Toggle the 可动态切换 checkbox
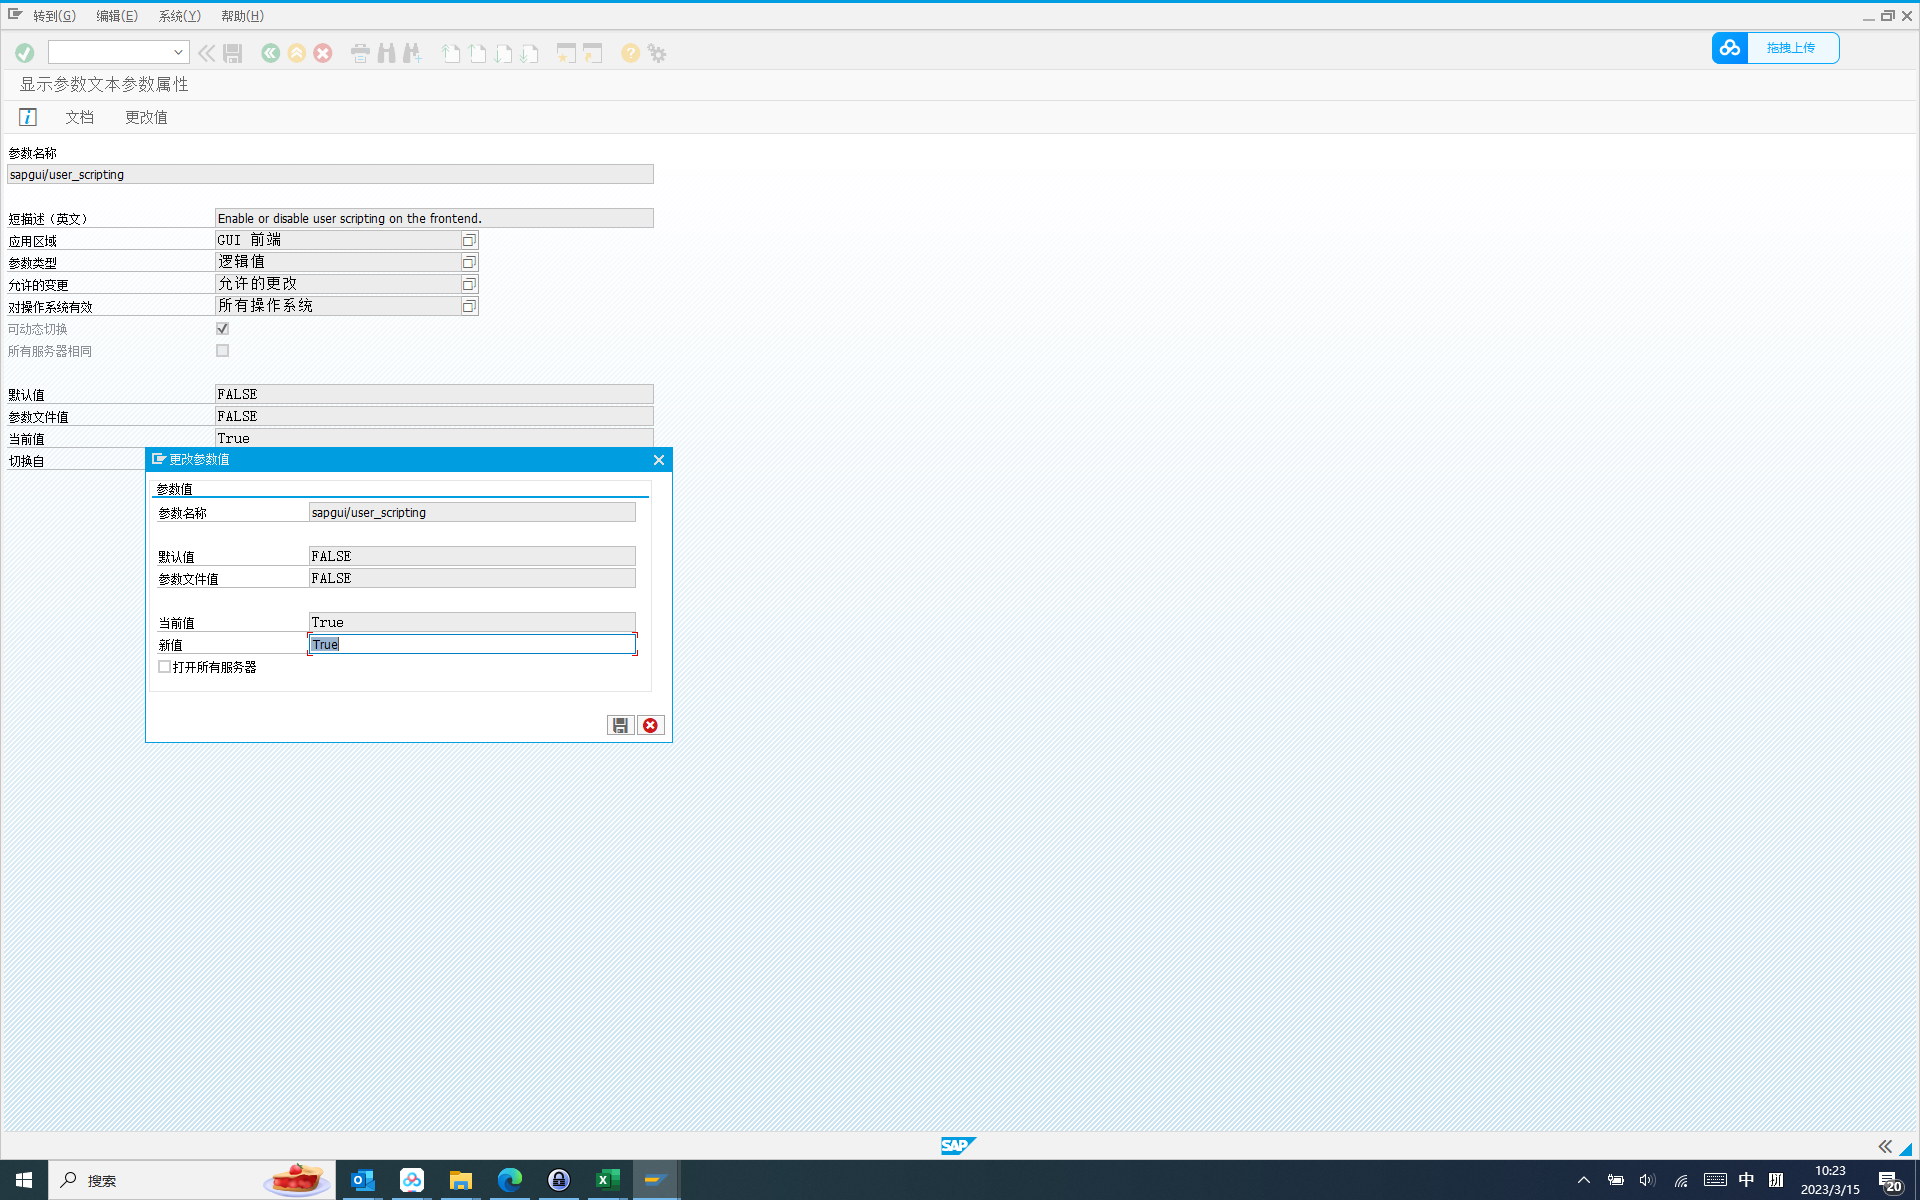This screenshot has height=1200, width=1920. pos(222,329)
